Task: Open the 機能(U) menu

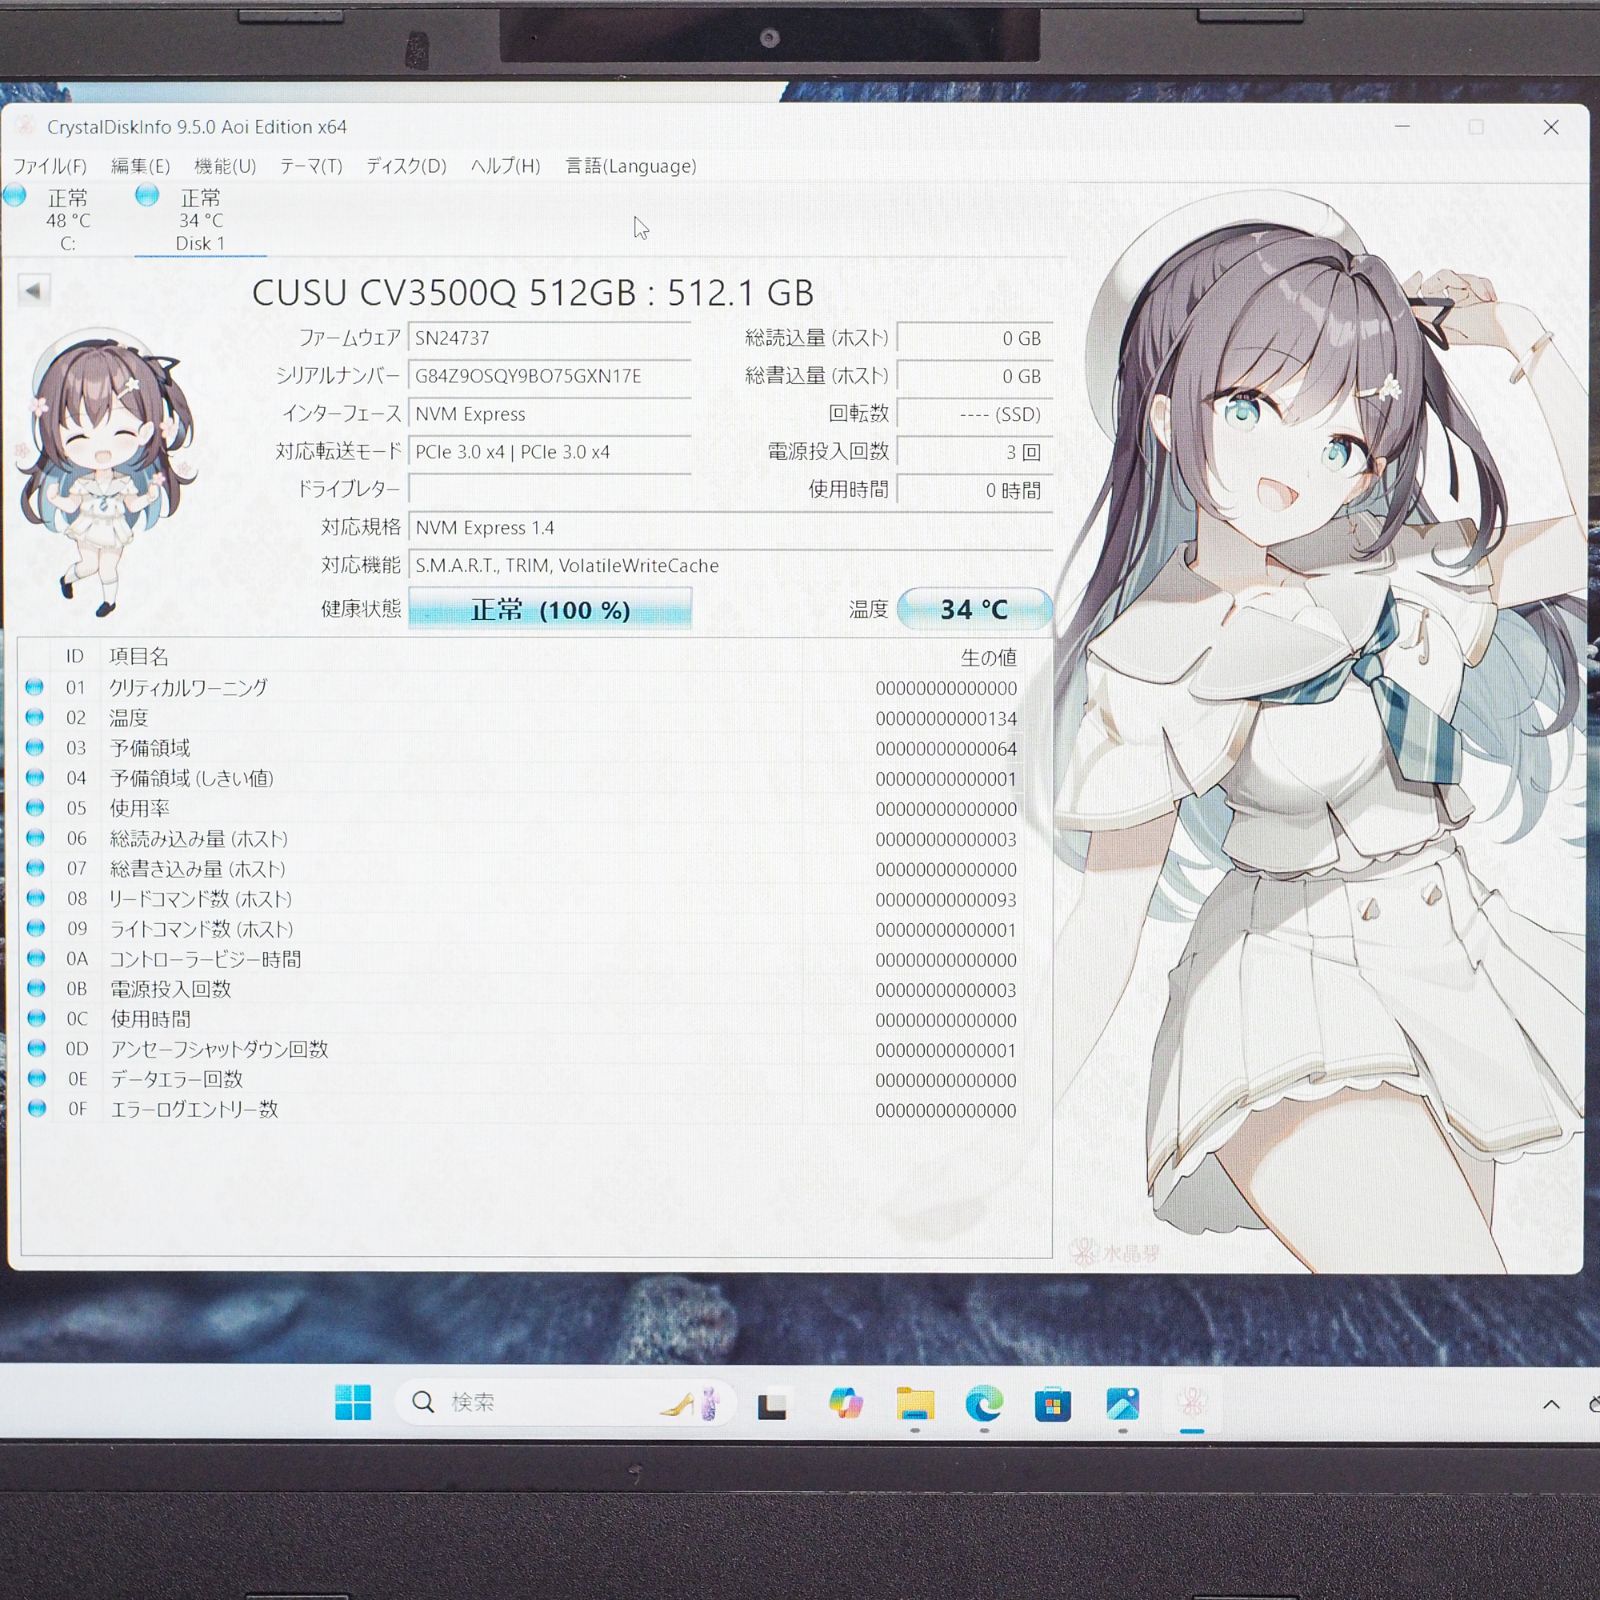Action: pyautogui.click(x=225, y=166)
